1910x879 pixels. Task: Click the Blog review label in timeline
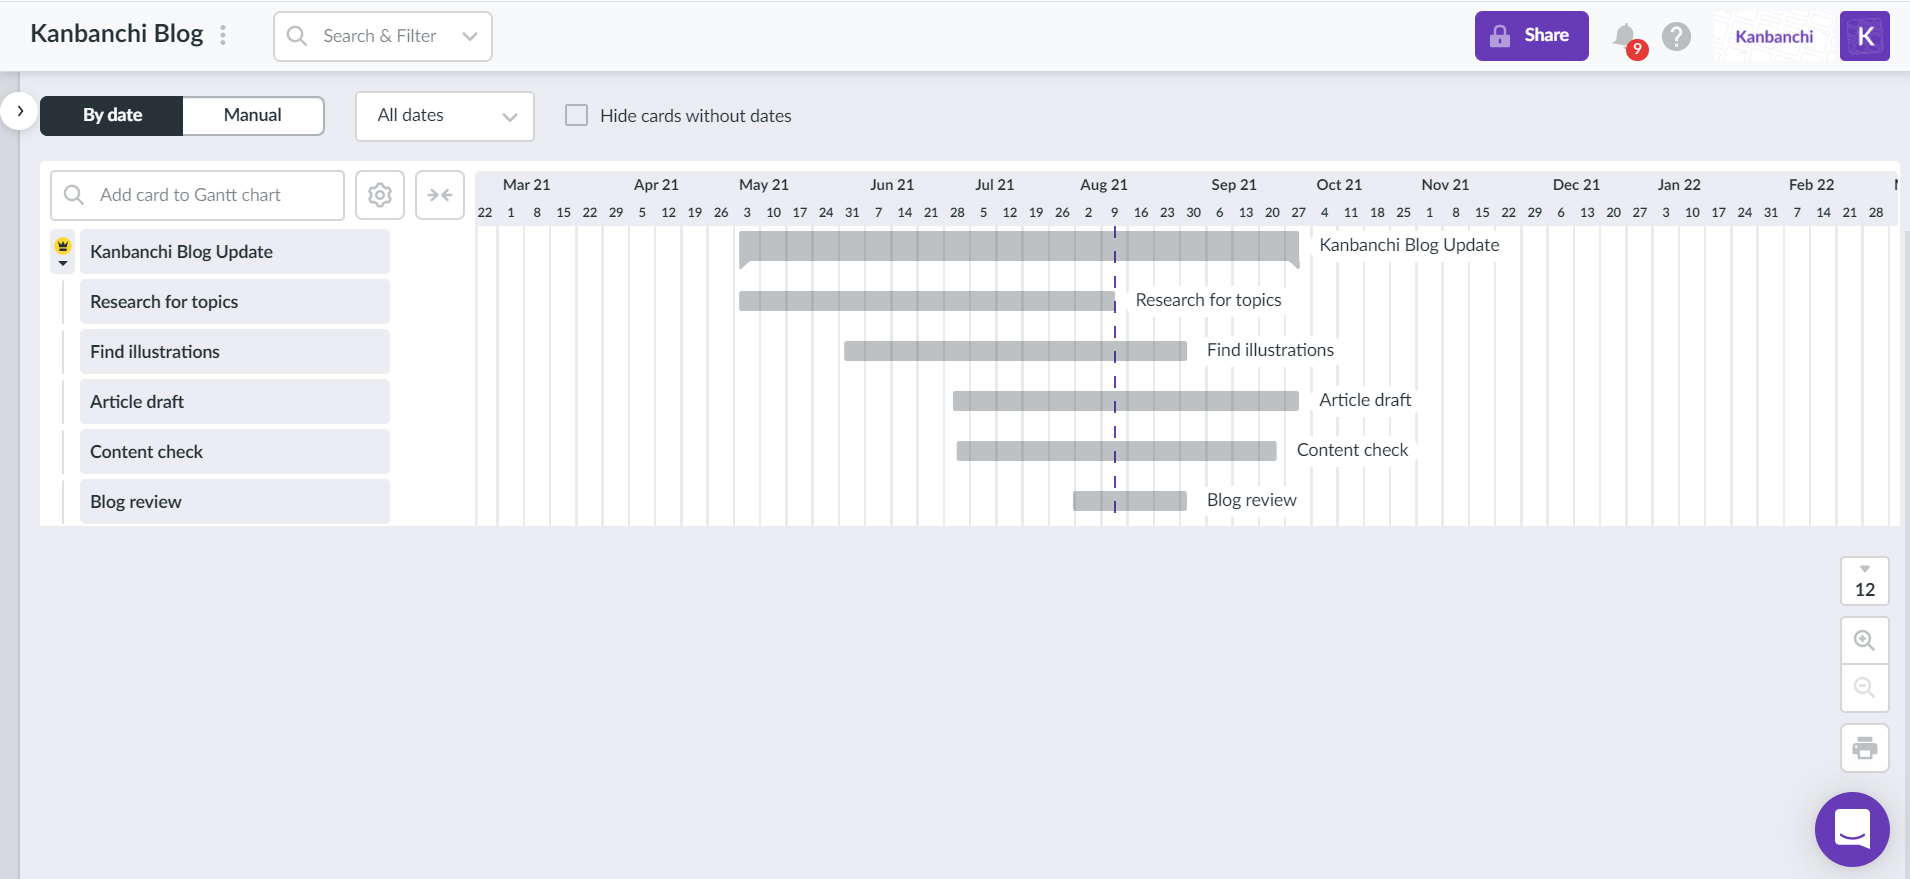click(x=1252, y=500)
